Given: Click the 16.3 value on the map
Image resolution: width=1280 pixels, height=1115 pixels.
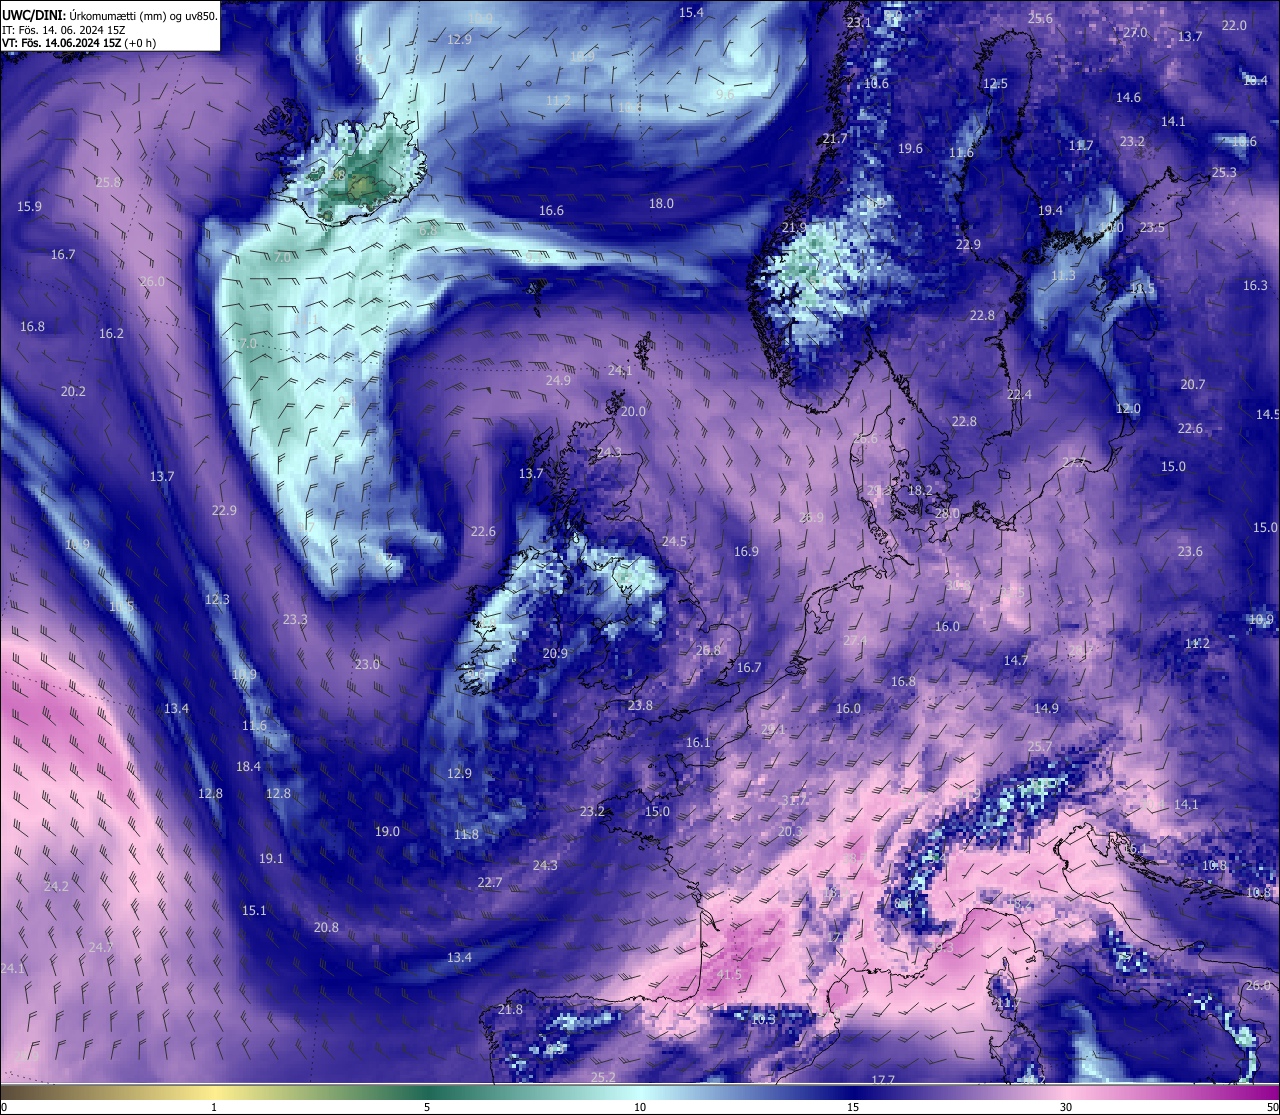Looking at the screenshot, I should 1255,285.
